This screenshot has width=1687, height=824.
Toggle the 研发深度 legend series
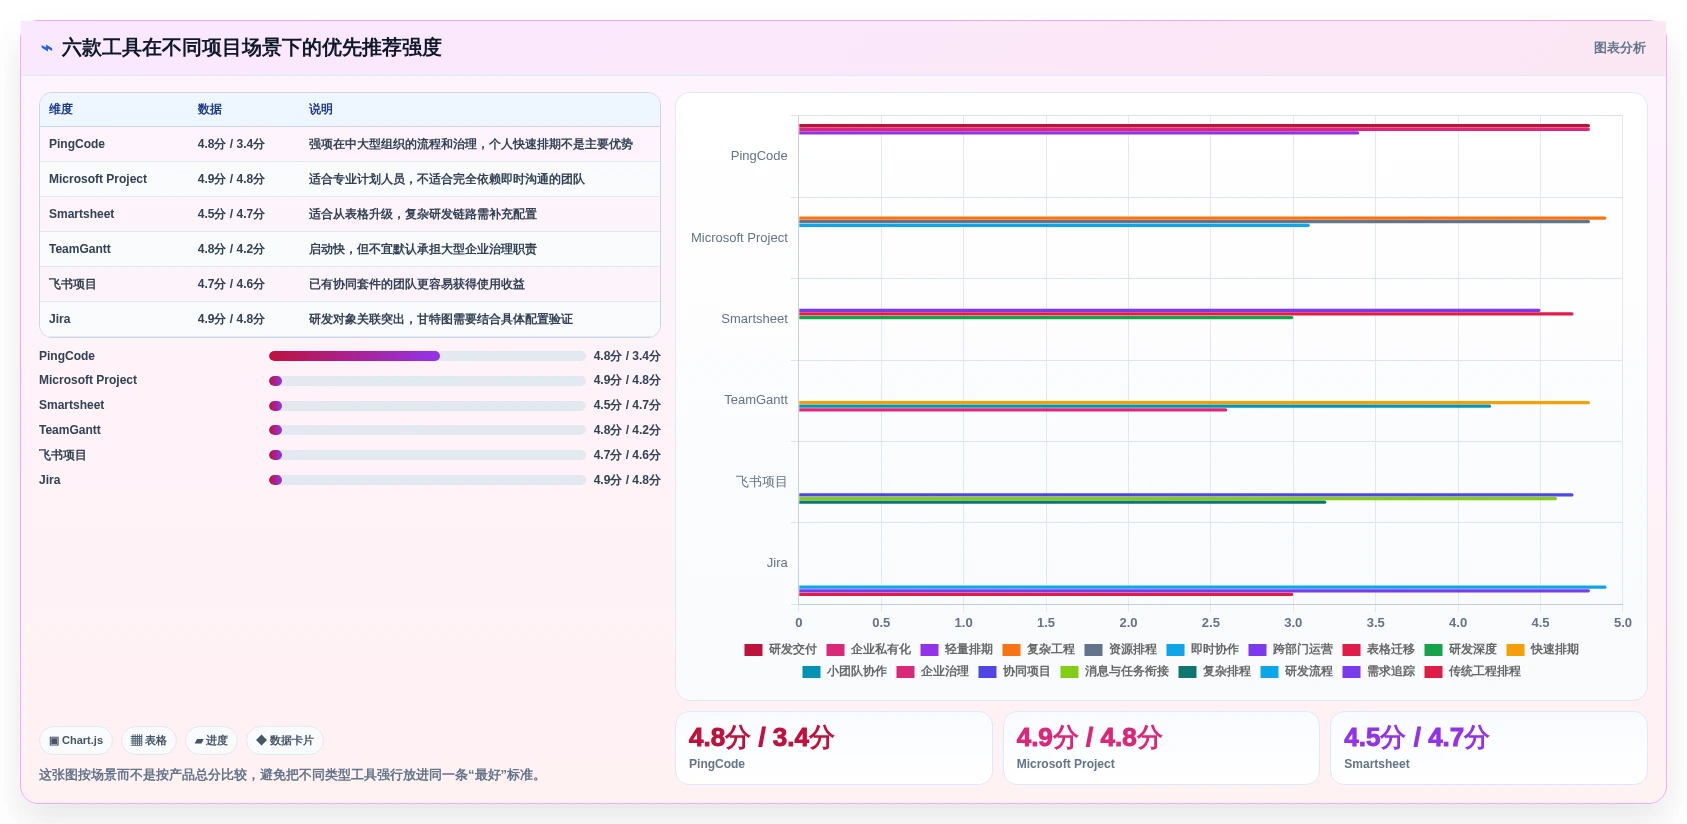[1460, 650]
